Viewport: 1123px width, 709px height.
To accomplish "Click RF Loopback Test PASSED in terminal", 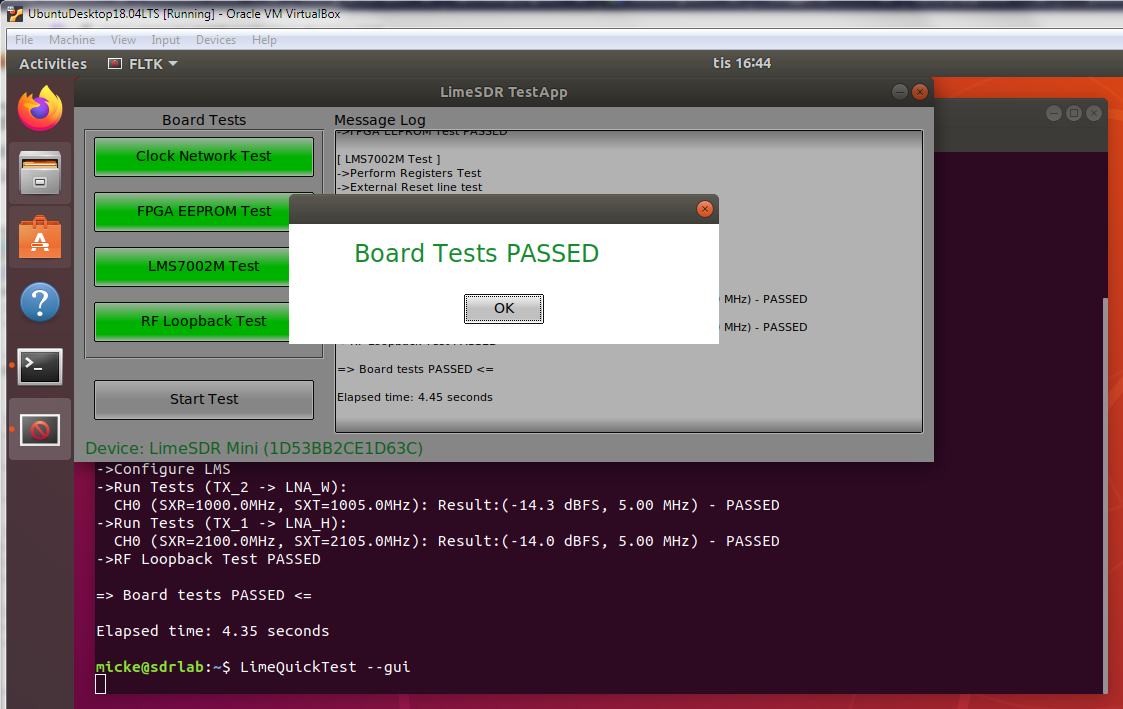I will tap(208, 559).
